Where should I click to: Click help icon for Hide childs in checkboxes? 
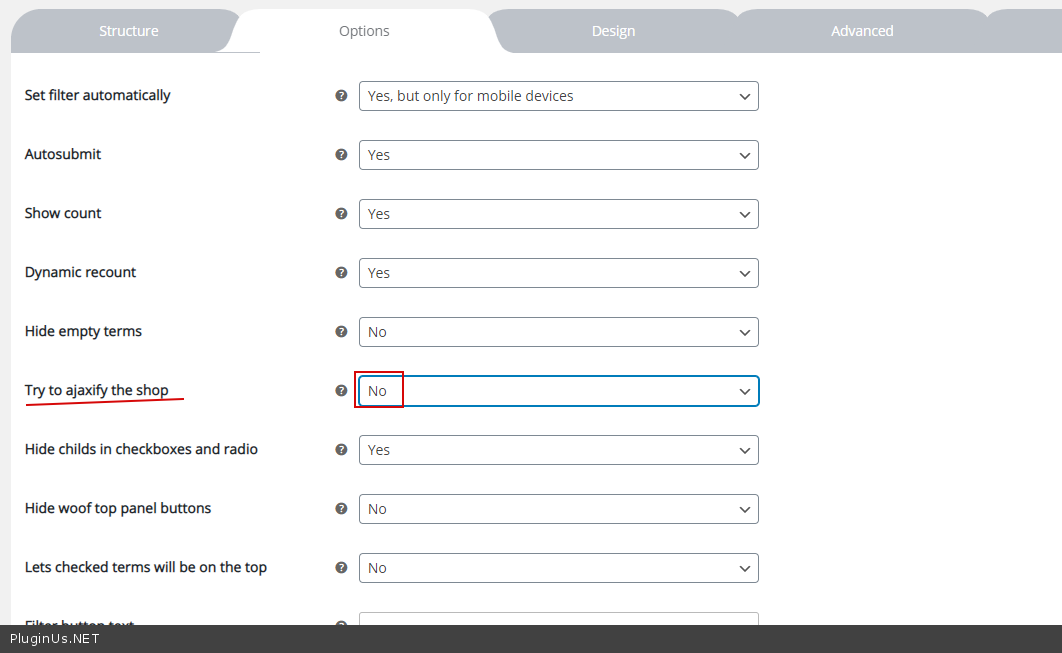tap(341, 450)
